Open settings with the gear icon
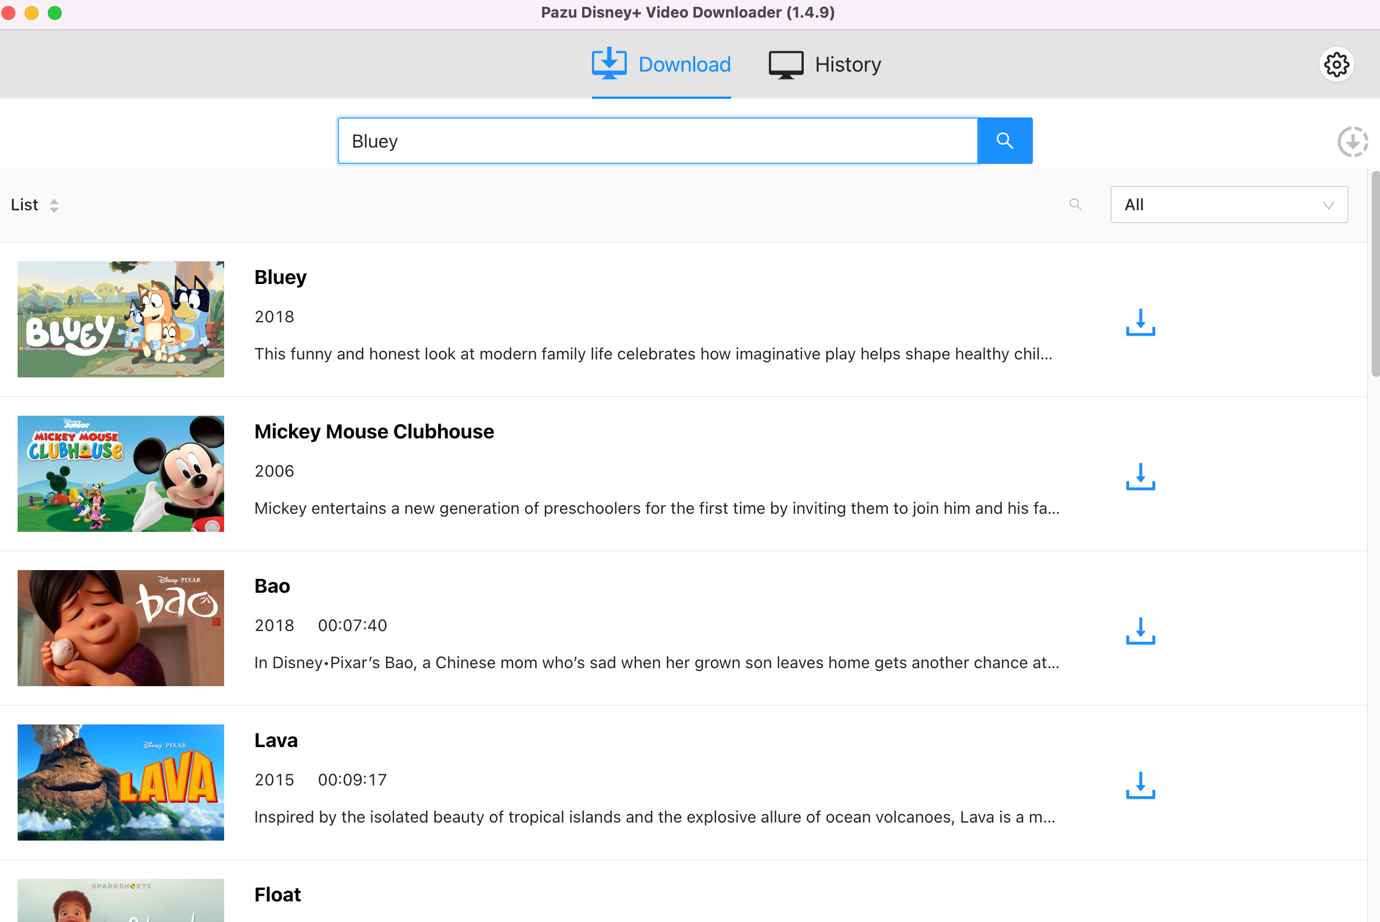Viewport: 1380px width, 922px height. (x=1337, y=65)
